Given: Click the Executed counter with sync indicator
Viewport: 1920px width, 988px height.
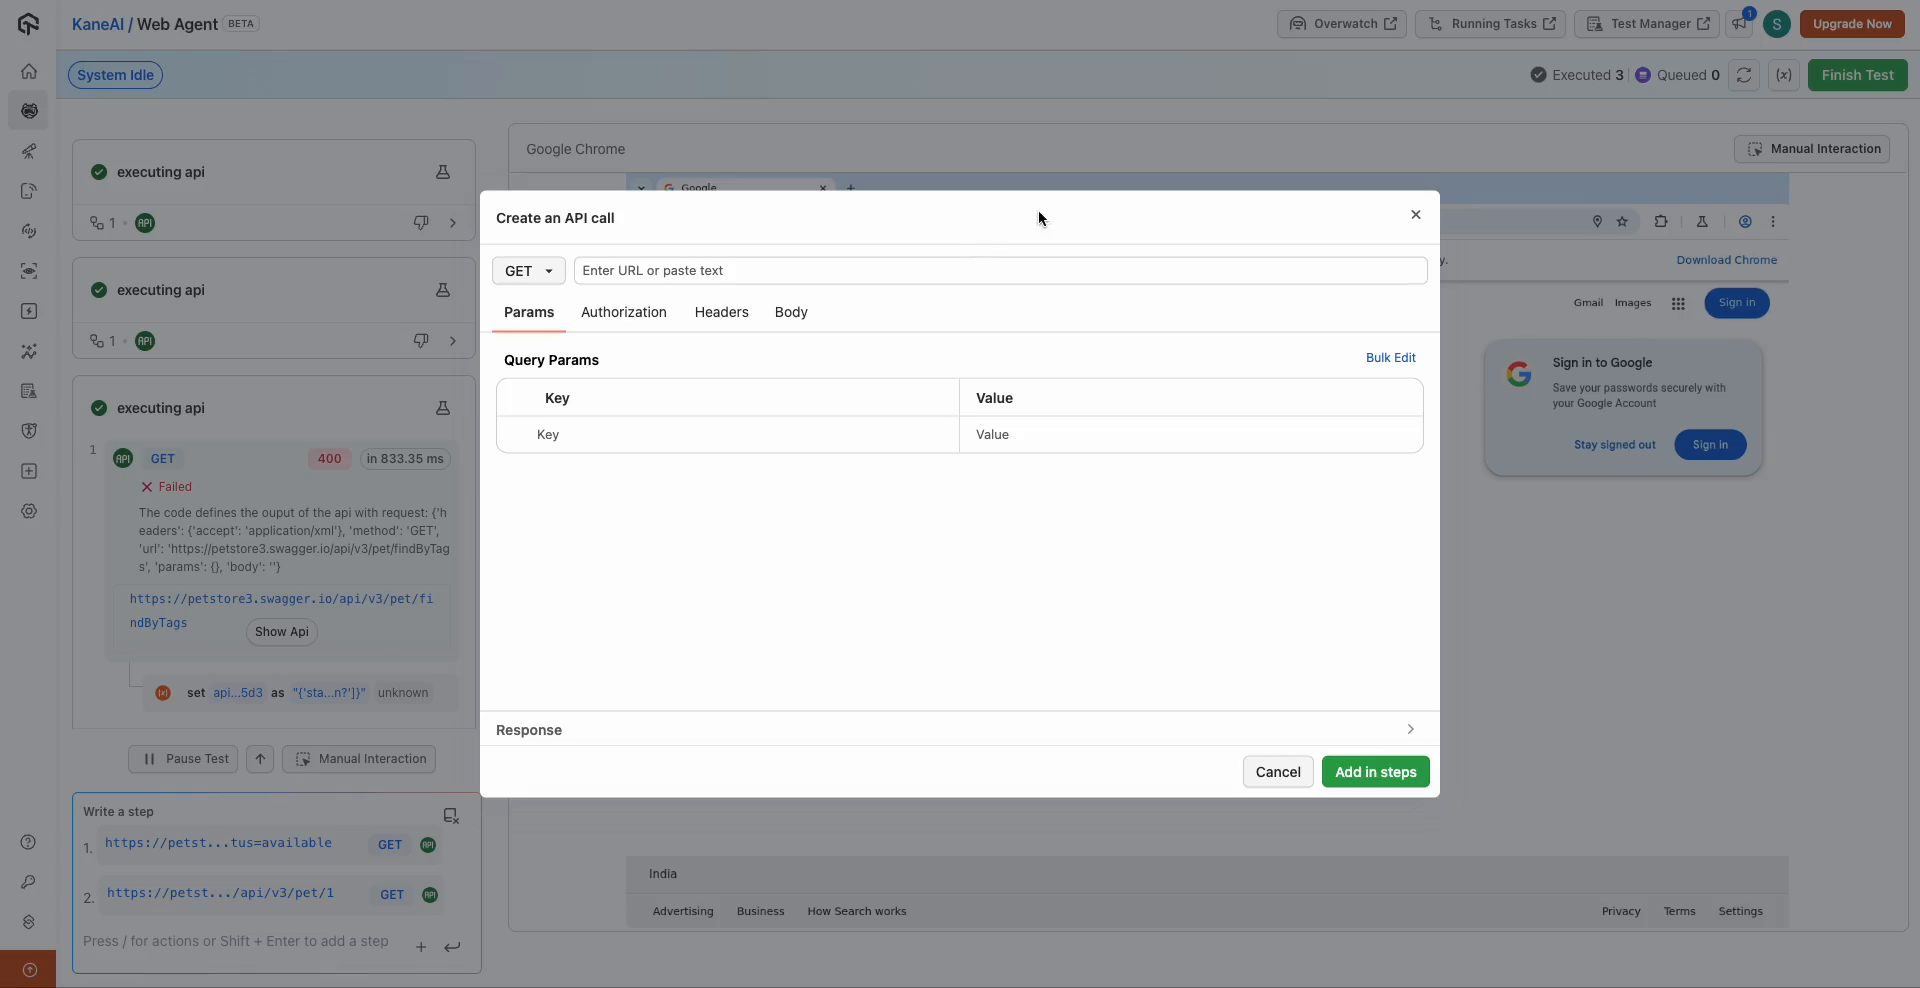Looking at the screenshot, I should coord(1577,75).
